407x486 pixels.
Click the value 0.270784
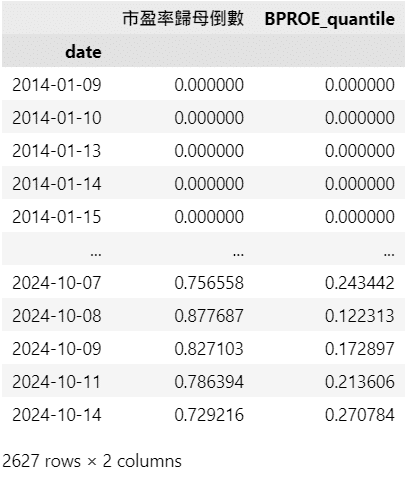pyautogui.click(x=360, y=415)
